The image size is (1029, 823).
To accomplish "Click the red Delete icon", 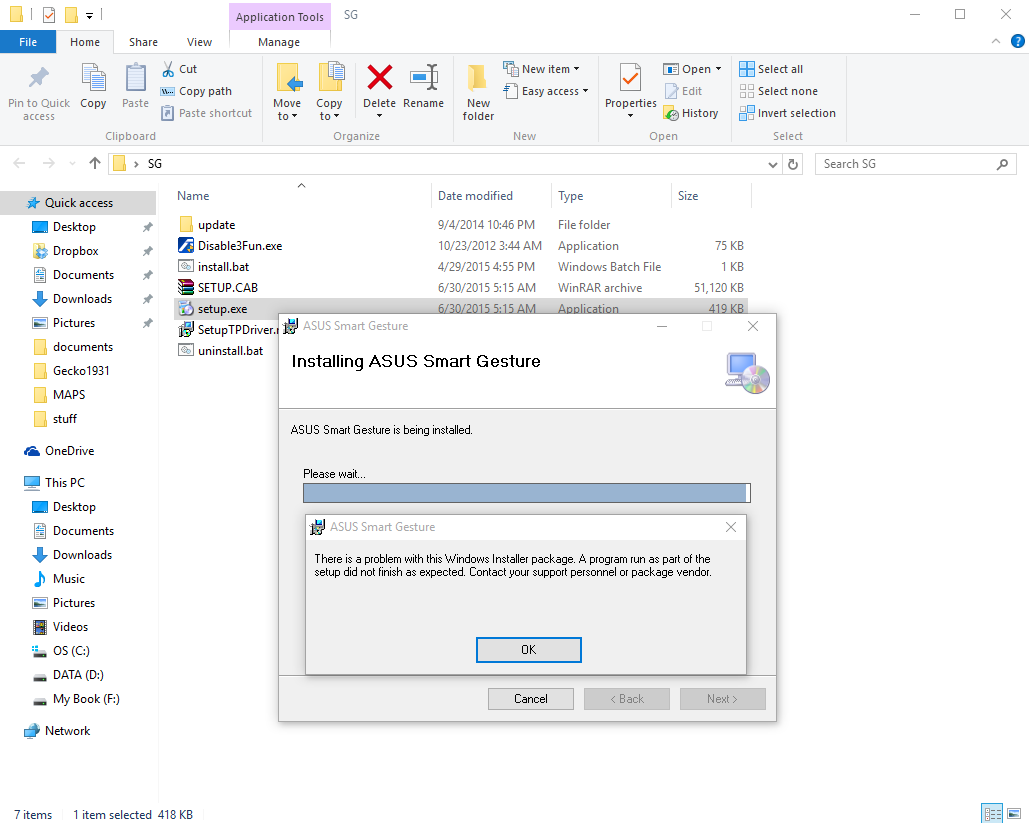I will pos(379,77).
